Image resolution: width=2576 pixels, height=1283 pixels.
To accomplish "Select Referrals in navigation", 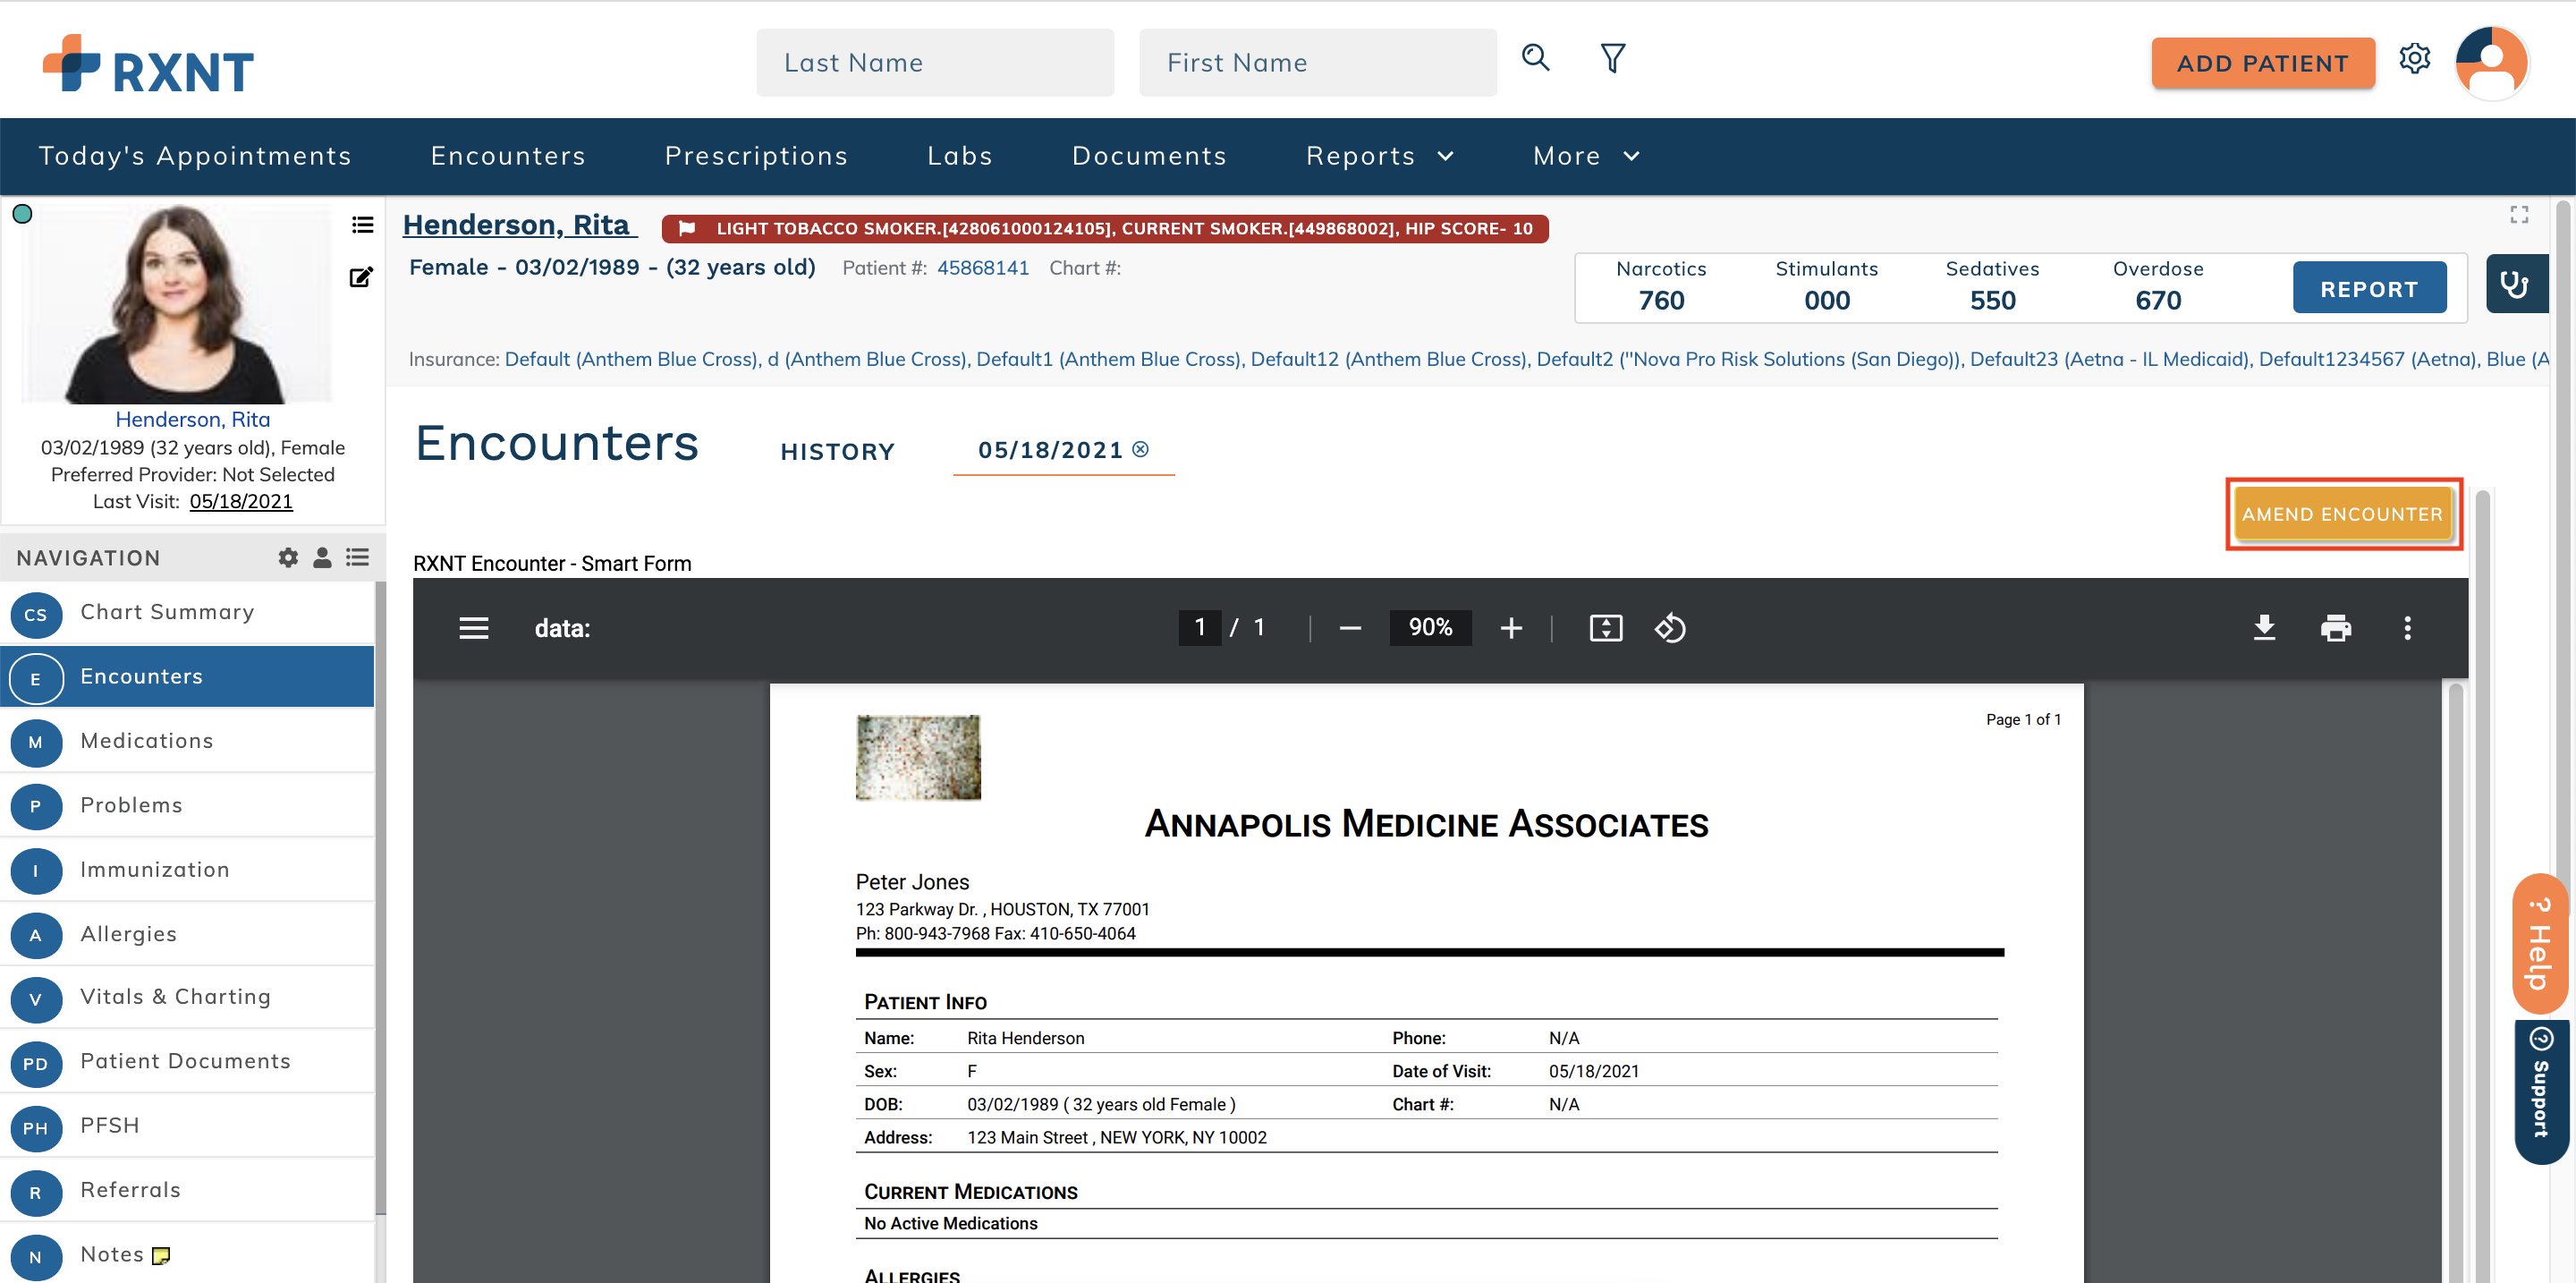I will pos(187,1190).
